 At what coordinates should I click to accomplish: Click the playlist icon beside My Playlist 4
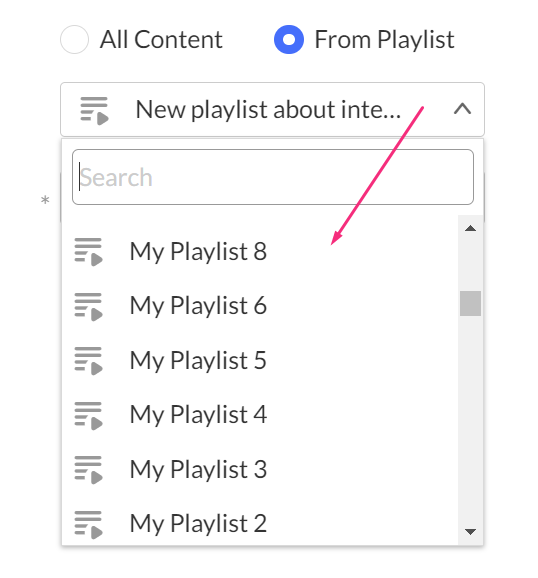[x=88, y=415]
